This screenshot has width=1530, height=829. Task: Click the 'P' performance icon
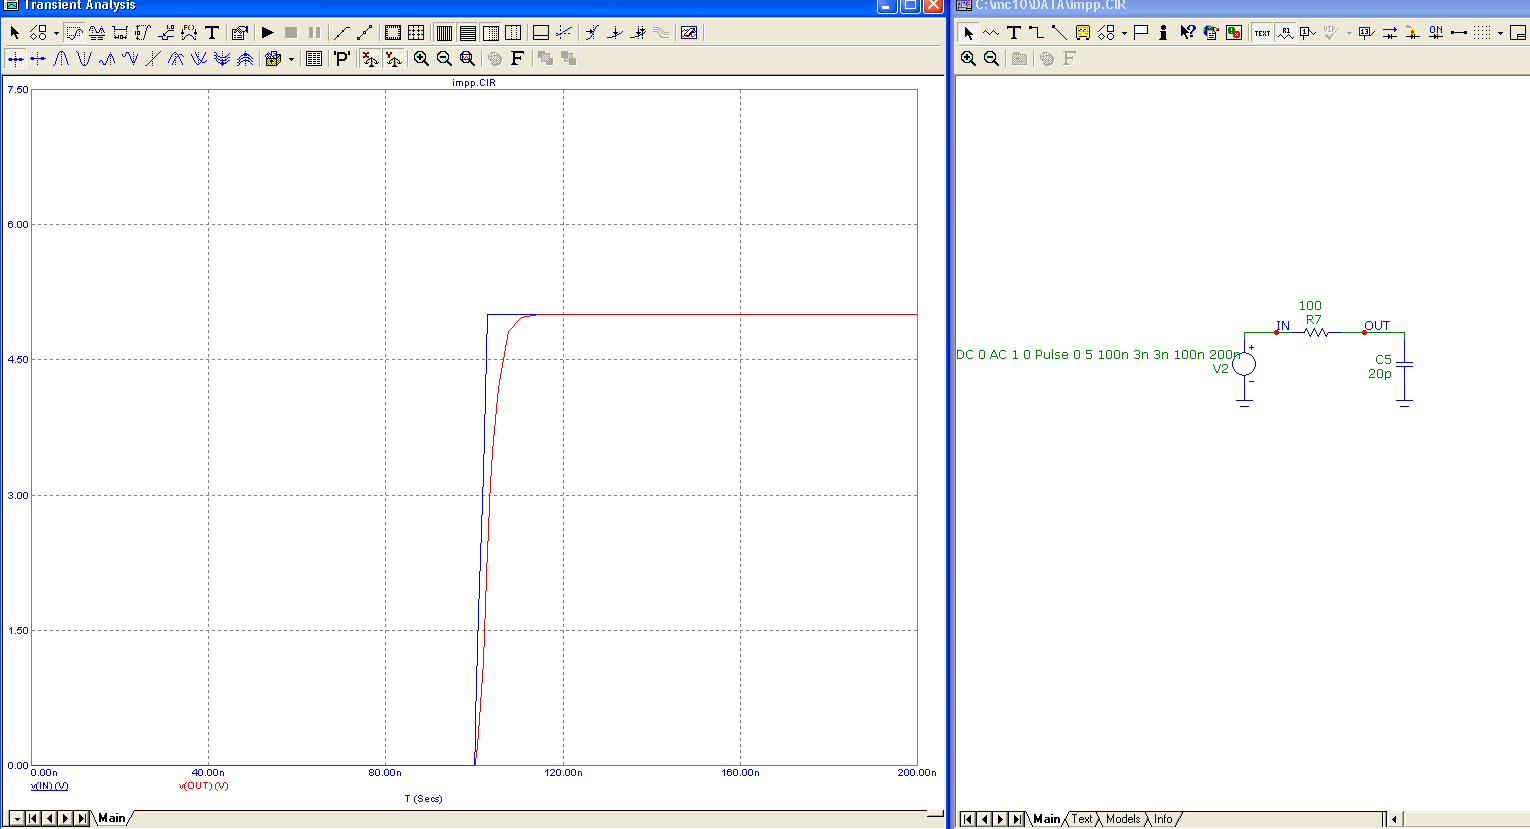pos(342,59)
